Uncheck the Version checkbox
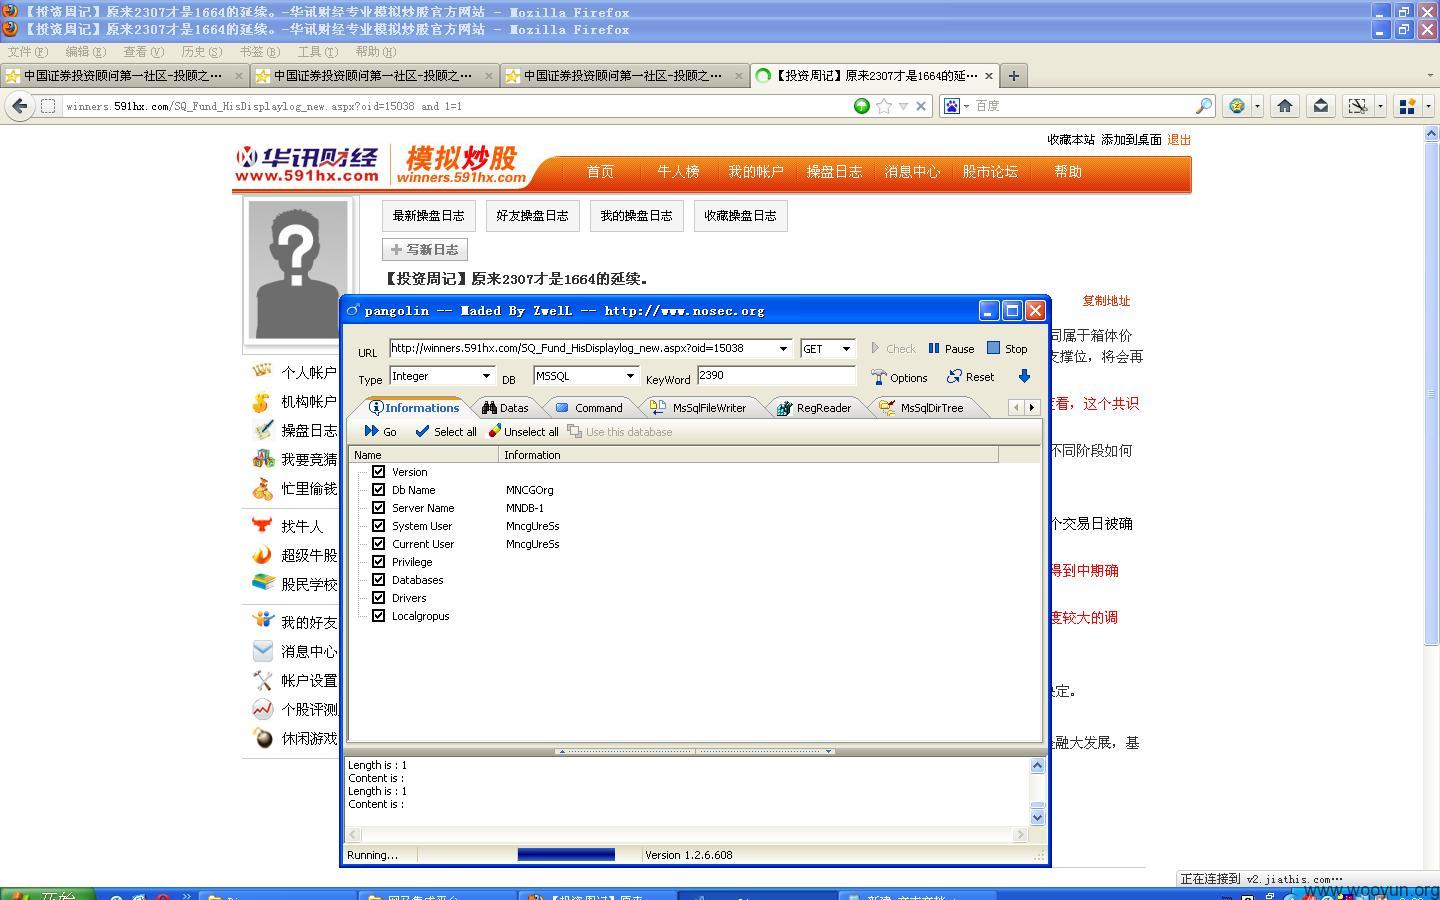 (378, 471)
